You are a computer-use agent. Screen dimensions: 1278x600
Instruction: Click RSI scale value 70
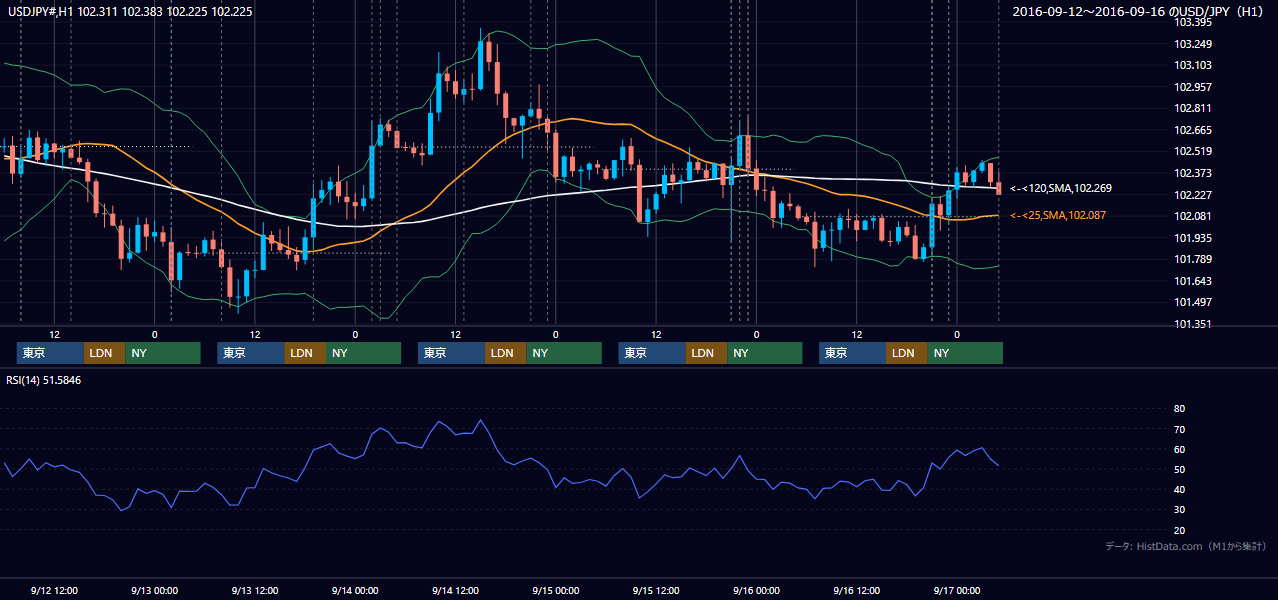tap(1179, 429)
